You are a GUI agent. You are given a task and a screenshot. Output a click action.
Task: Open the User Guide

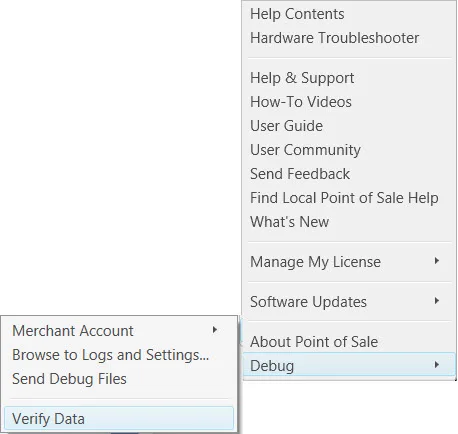coord(349,126)
